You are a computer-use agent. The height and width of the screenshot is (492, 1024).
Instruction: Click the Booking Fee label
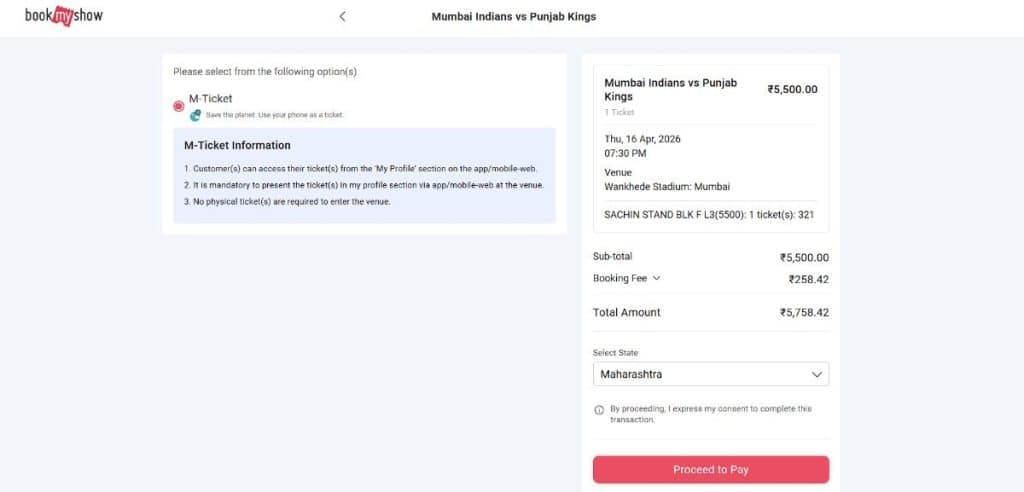(x=619, y=279)
